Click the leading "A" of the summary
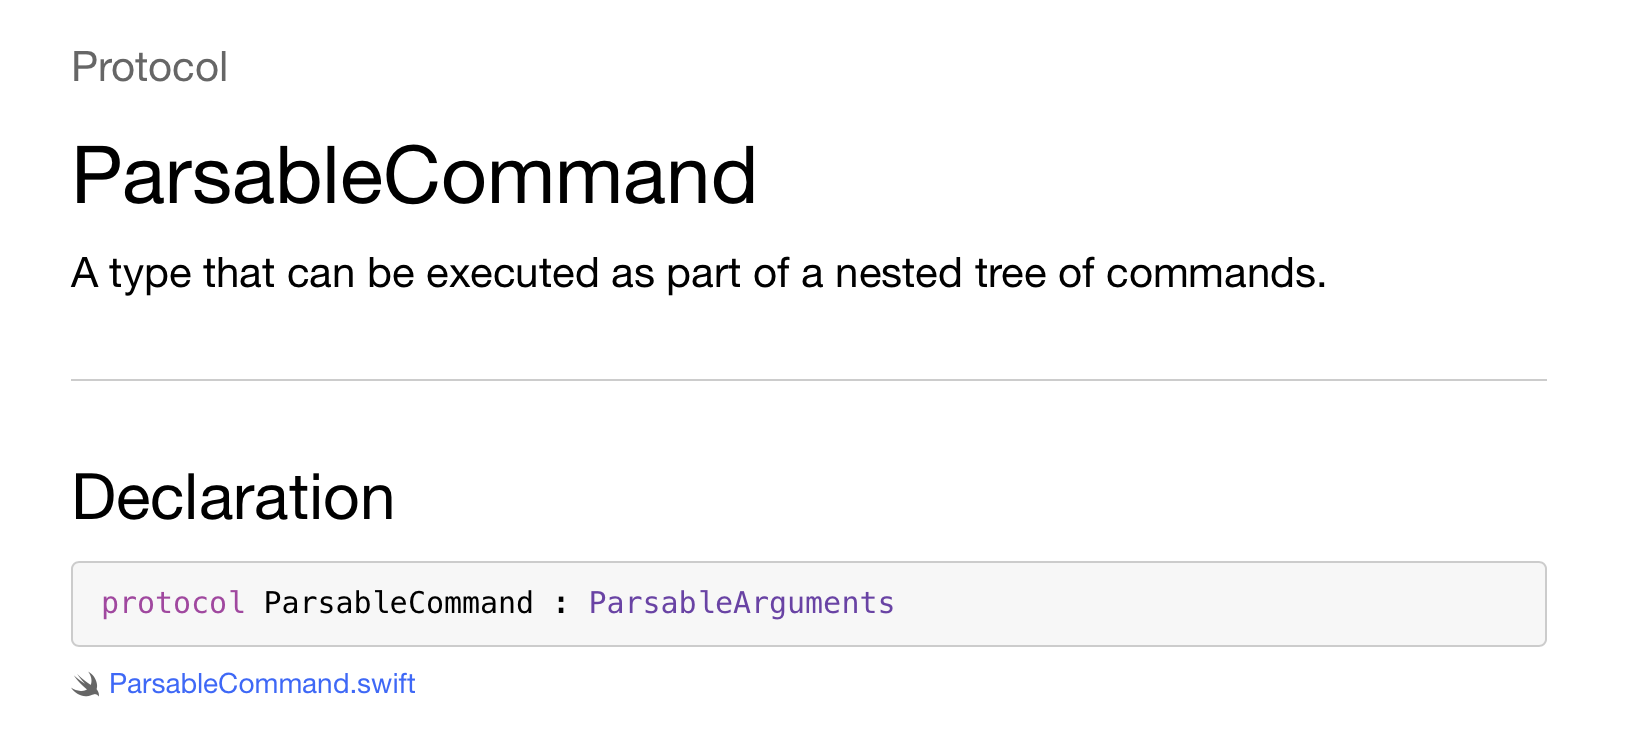 point(85,273)
